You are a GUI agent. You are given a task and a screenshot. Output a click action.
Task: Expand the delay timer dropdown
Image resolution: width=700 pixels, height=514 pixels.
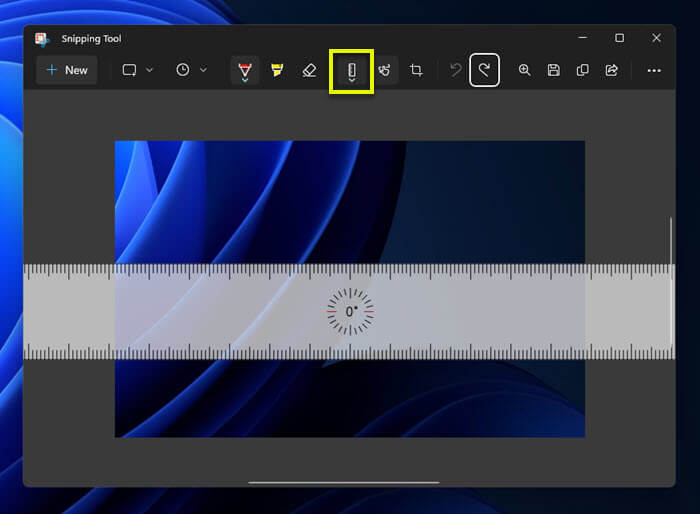pos(191,70)
